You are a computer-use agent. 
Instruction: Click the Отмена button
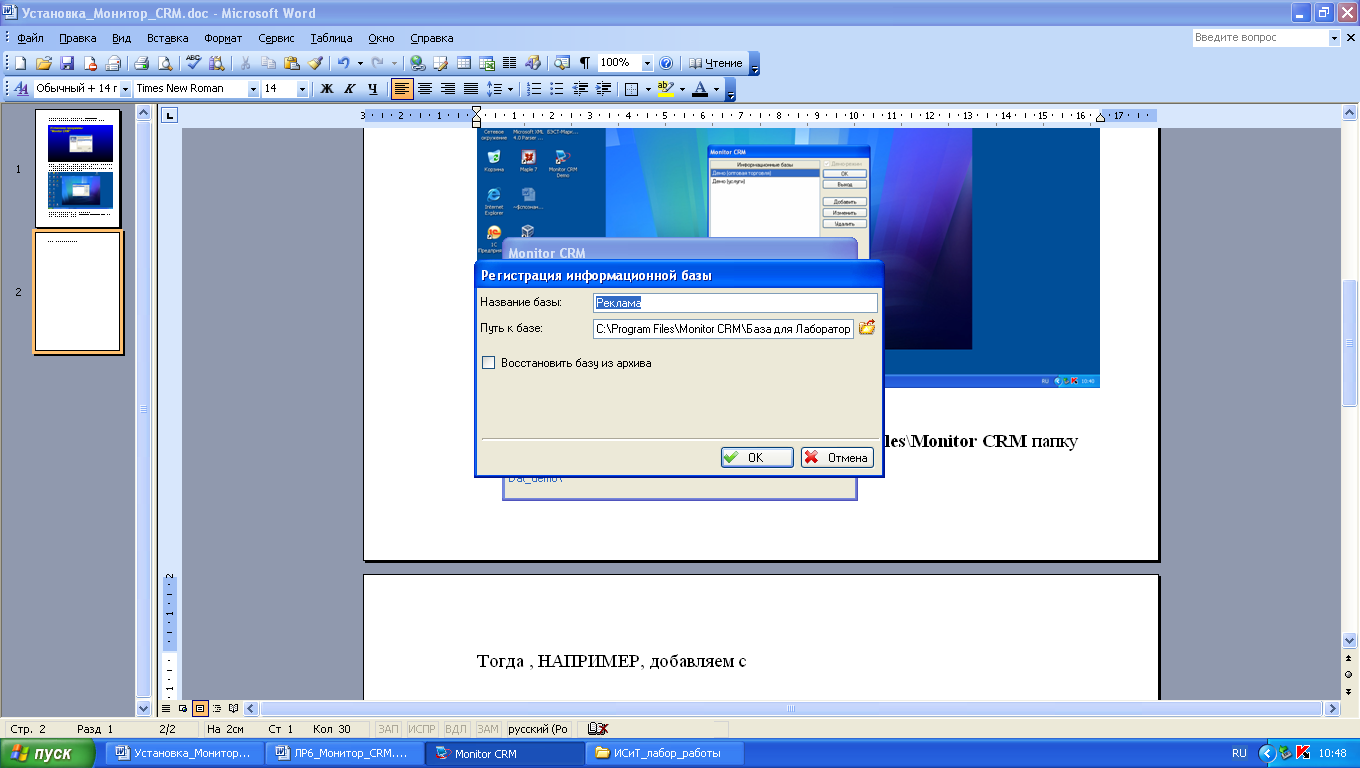pyautogui.click(x=837, y=457)
